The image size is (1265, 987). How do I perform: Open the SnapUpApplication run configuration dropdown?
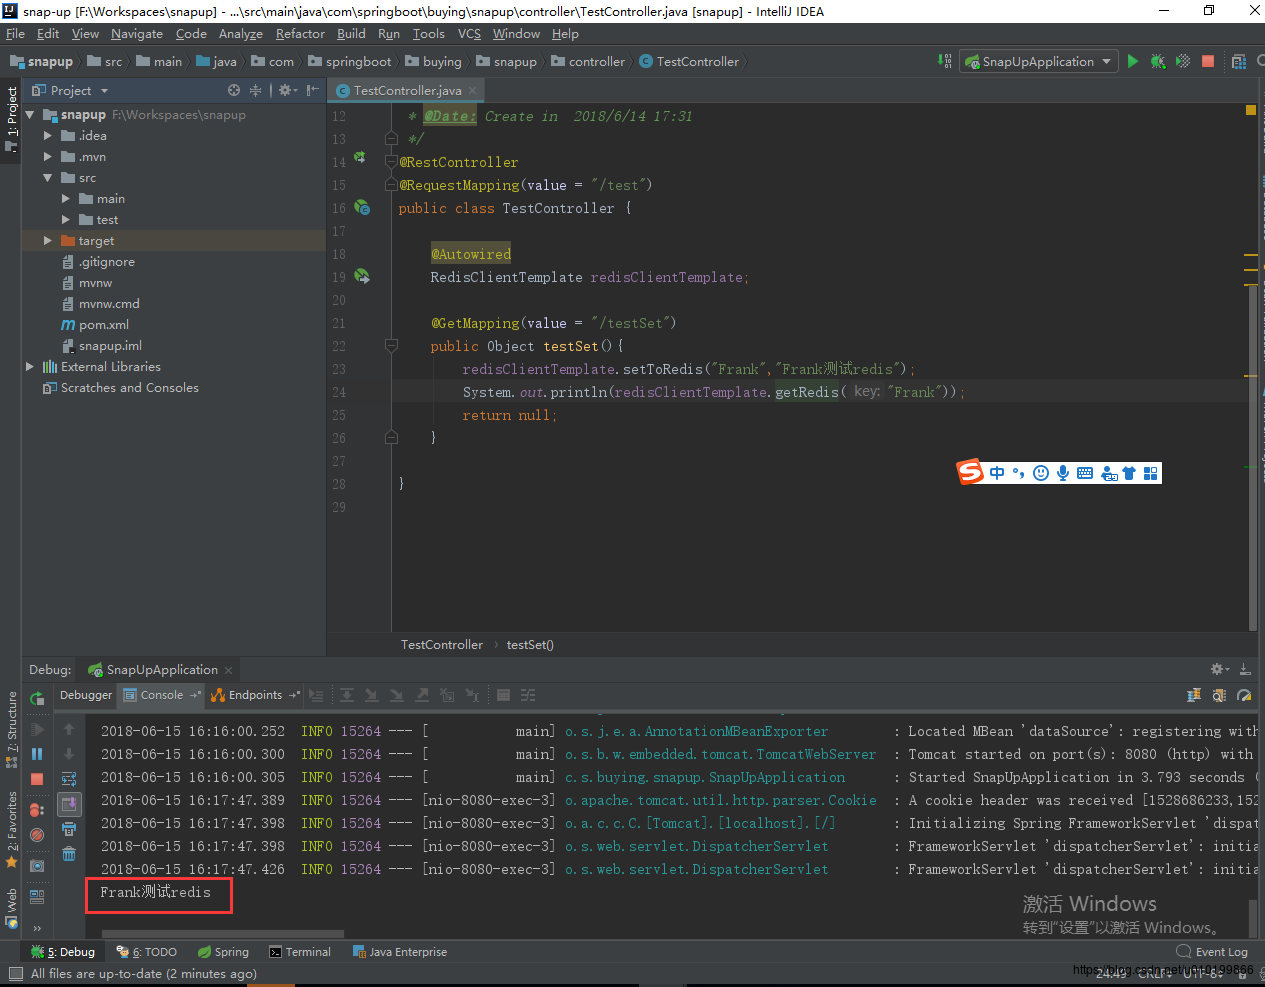click(x=1038, y=61)
